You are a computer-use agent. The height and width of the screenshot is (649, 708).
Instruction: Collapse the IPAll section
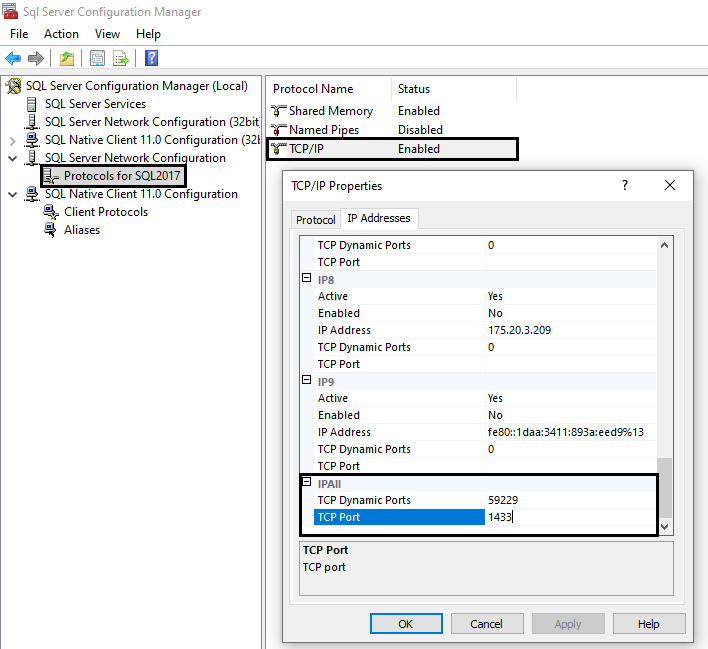[307, 482]
